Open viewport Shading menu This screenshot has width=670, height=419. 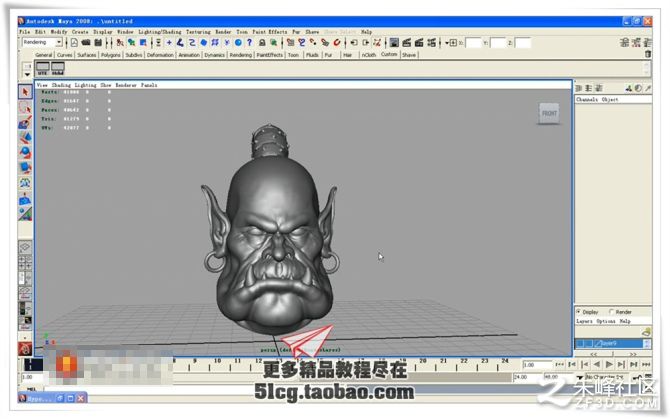[62, 85]
